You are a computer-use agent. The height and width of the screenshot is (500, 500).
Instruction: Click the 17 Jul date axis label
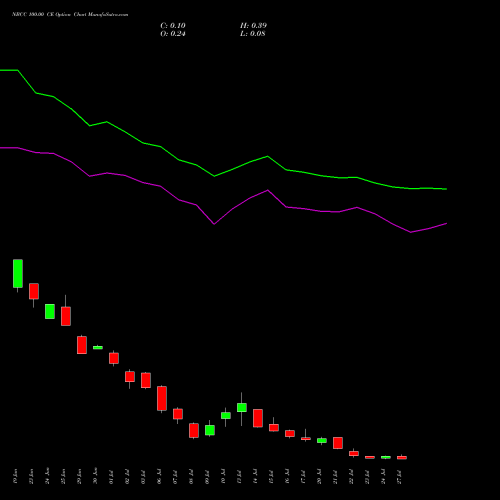(x=303, y=477)
